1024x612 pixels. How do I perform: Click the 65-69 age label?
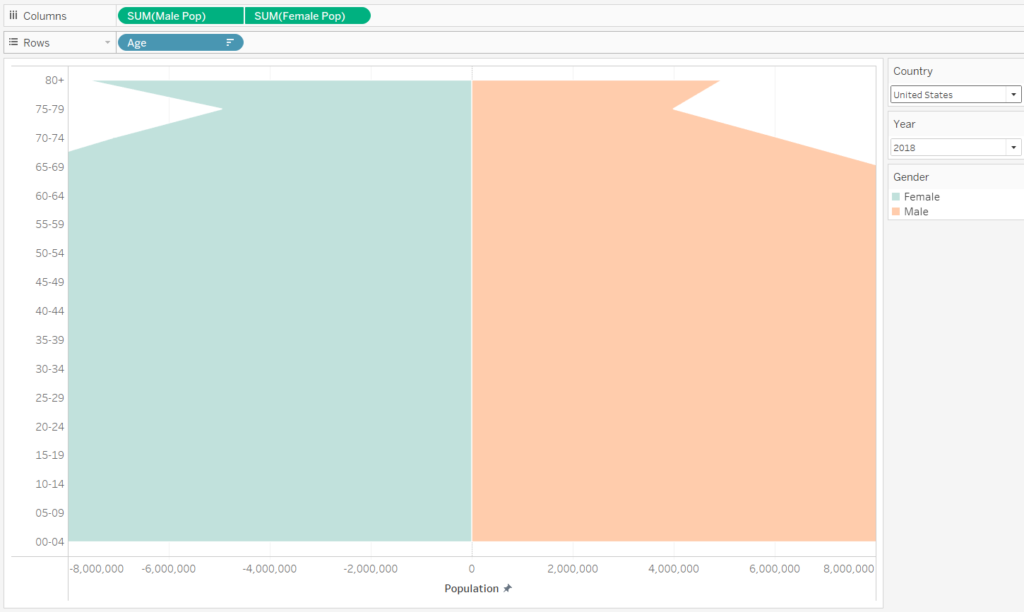50,167
